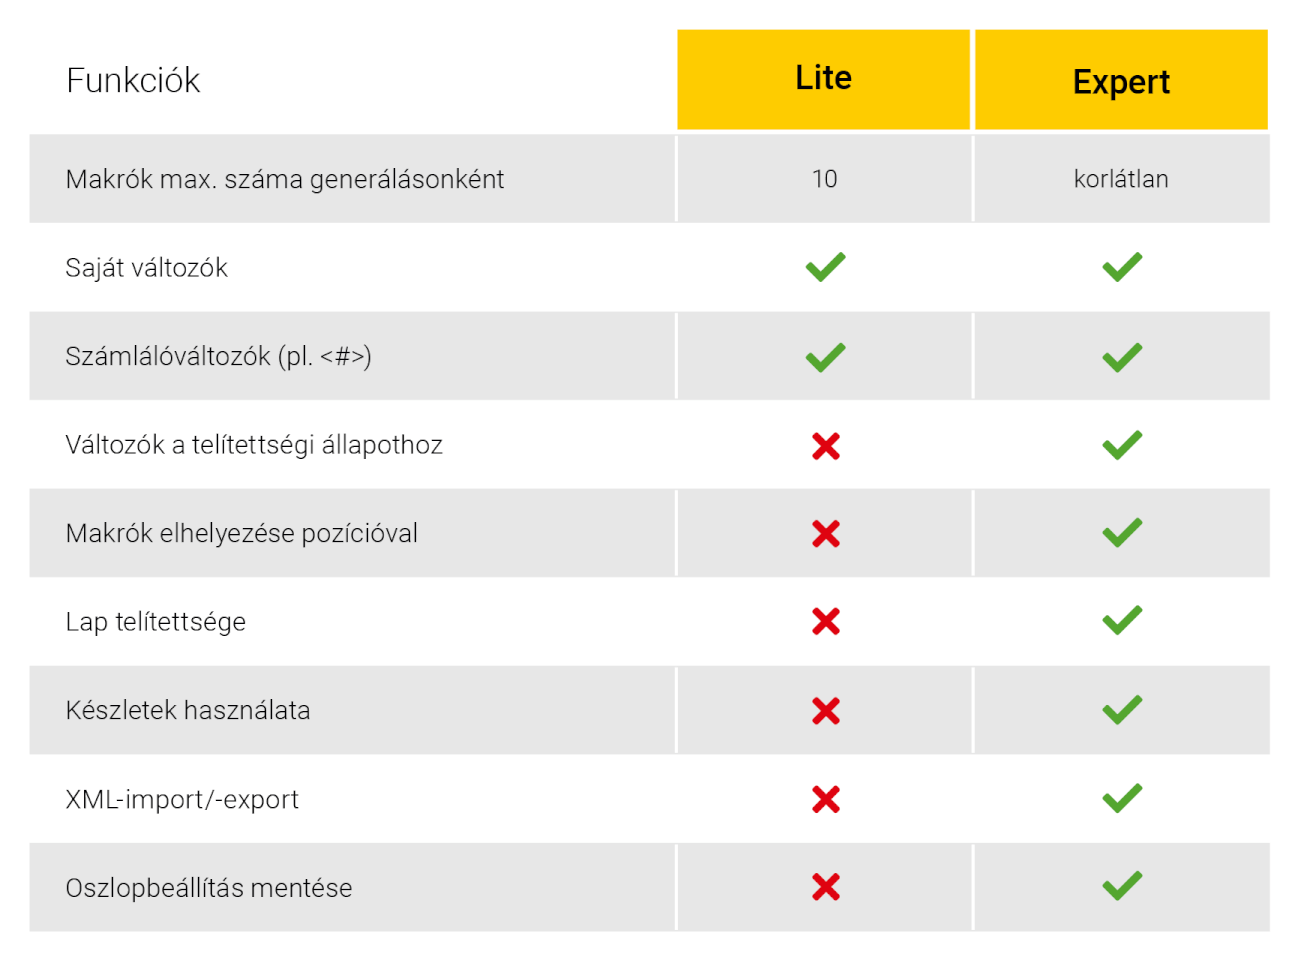Image resolution: width=1301 pixels, height=963 pixels.
Task: Click the red X for Oszlopbeállítás mentése
Action: 826,887
